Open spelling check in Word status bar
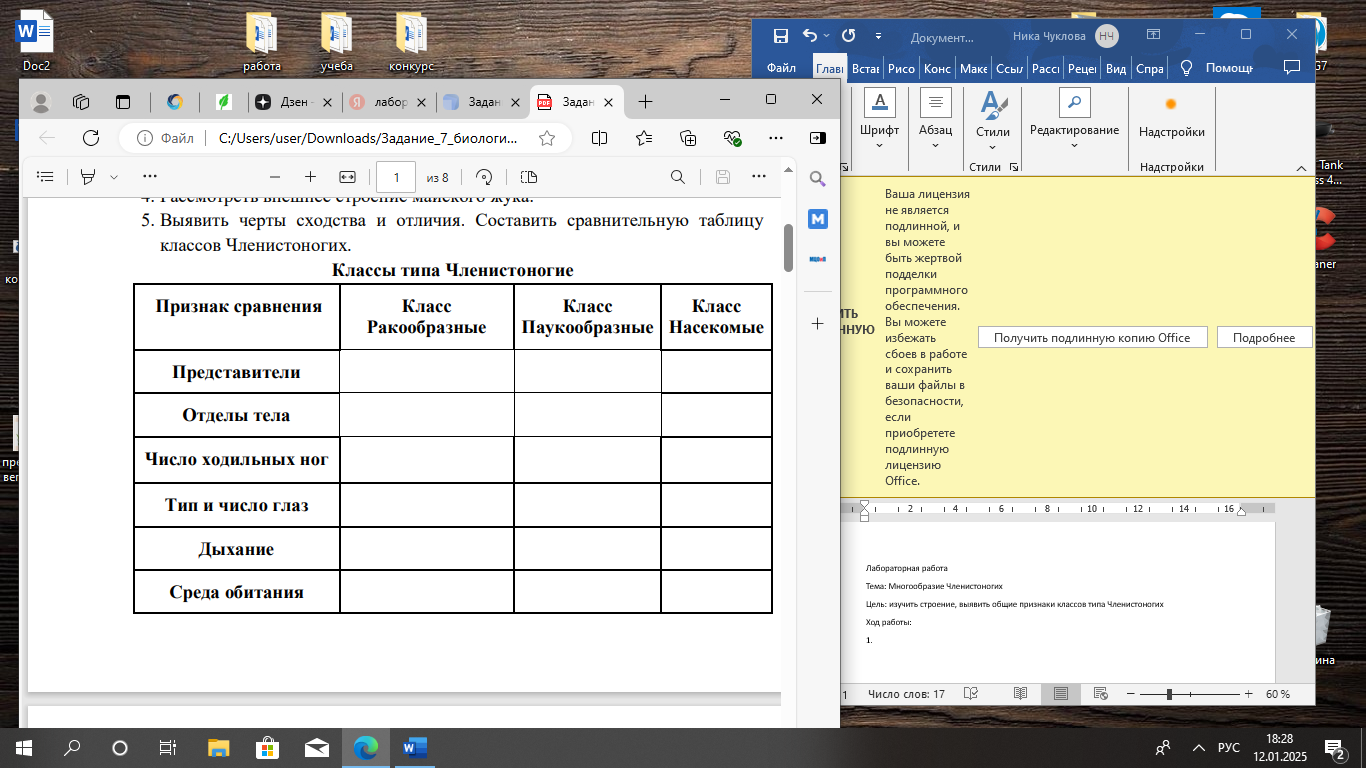1366x768 pixels. (969, 693)
